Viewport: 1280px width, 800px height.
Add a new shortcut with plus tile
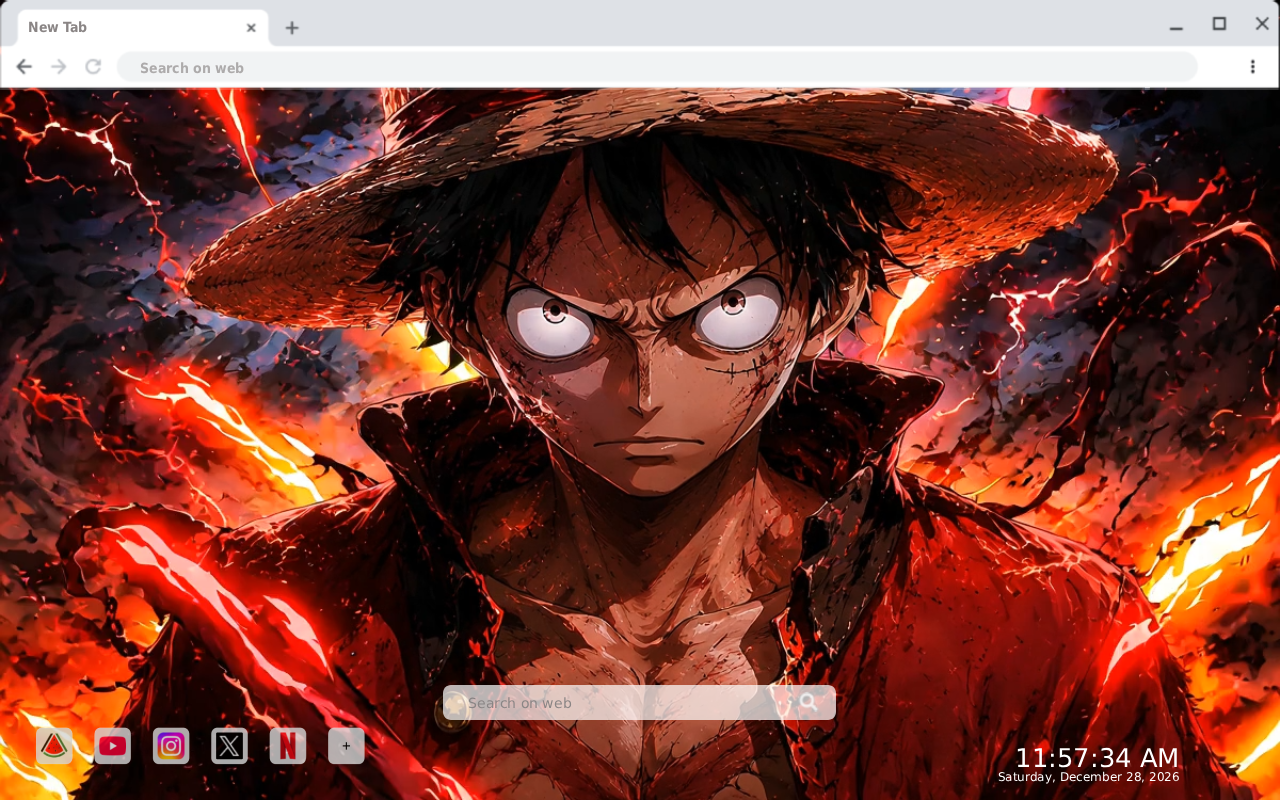pyautogui.click(x=346, y=746)
